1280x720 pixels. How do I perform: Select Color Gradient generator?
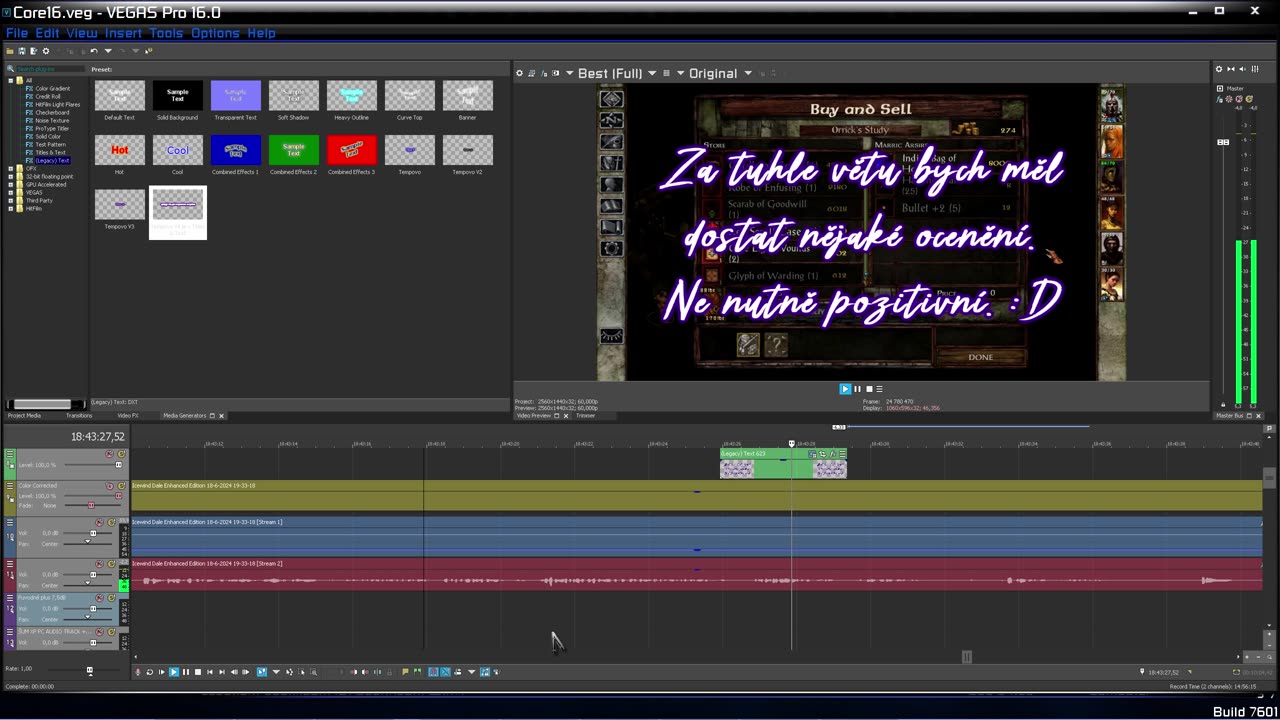52,89
